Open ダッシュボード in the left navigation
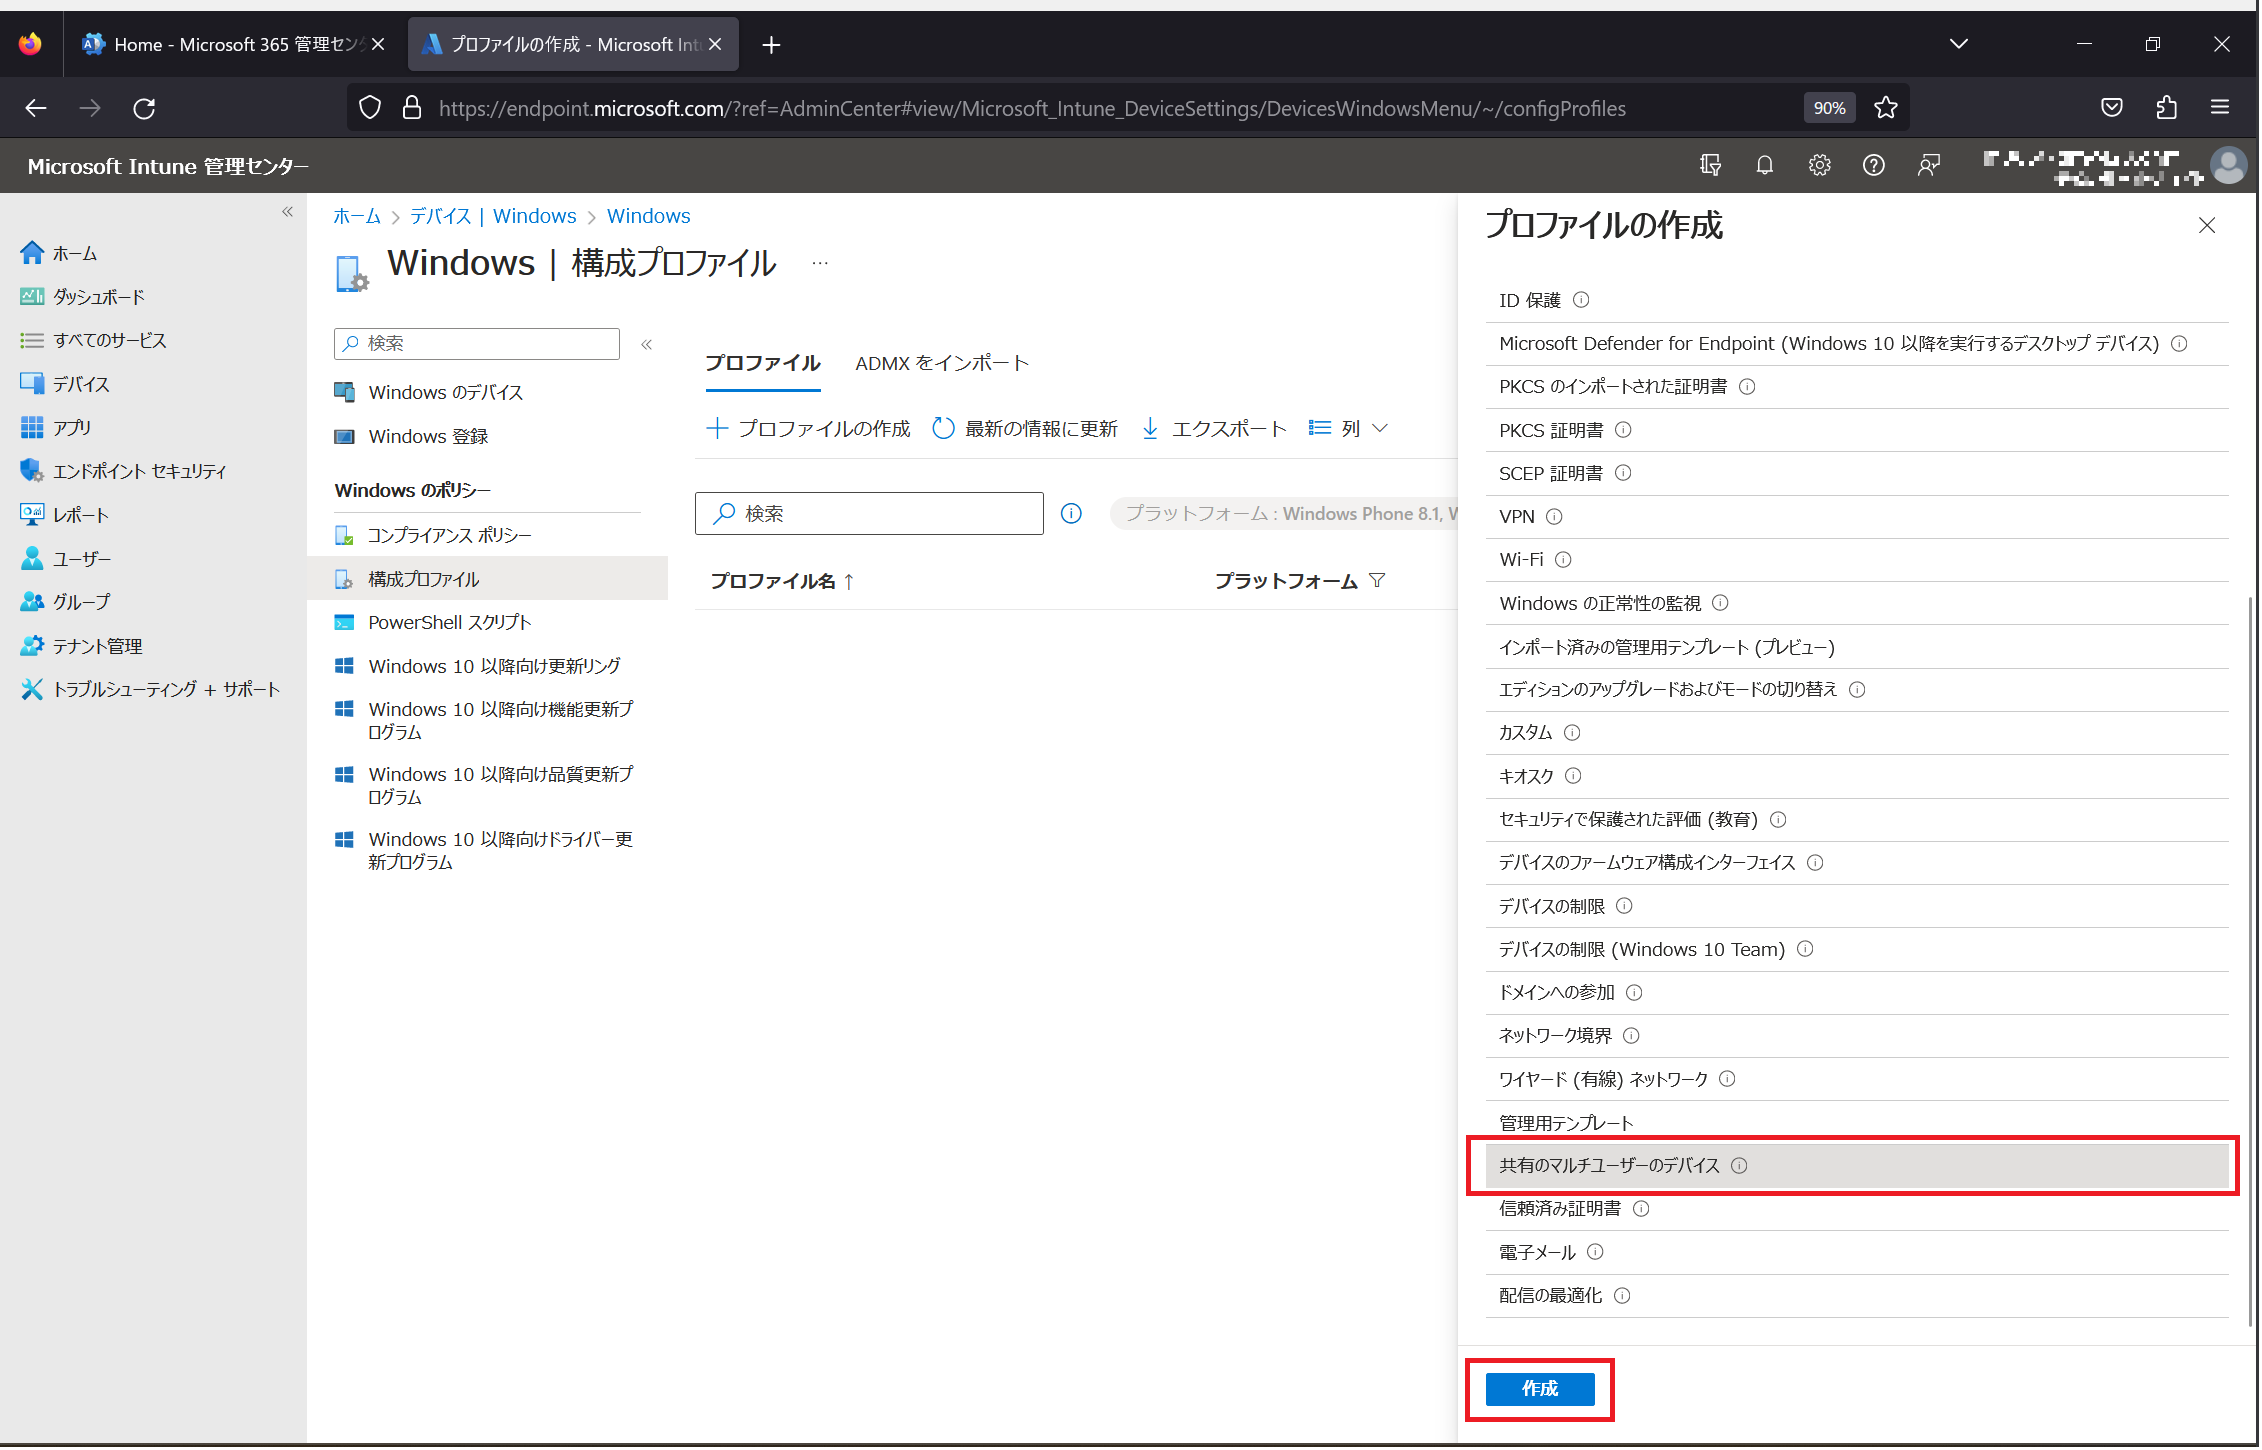 83,297
